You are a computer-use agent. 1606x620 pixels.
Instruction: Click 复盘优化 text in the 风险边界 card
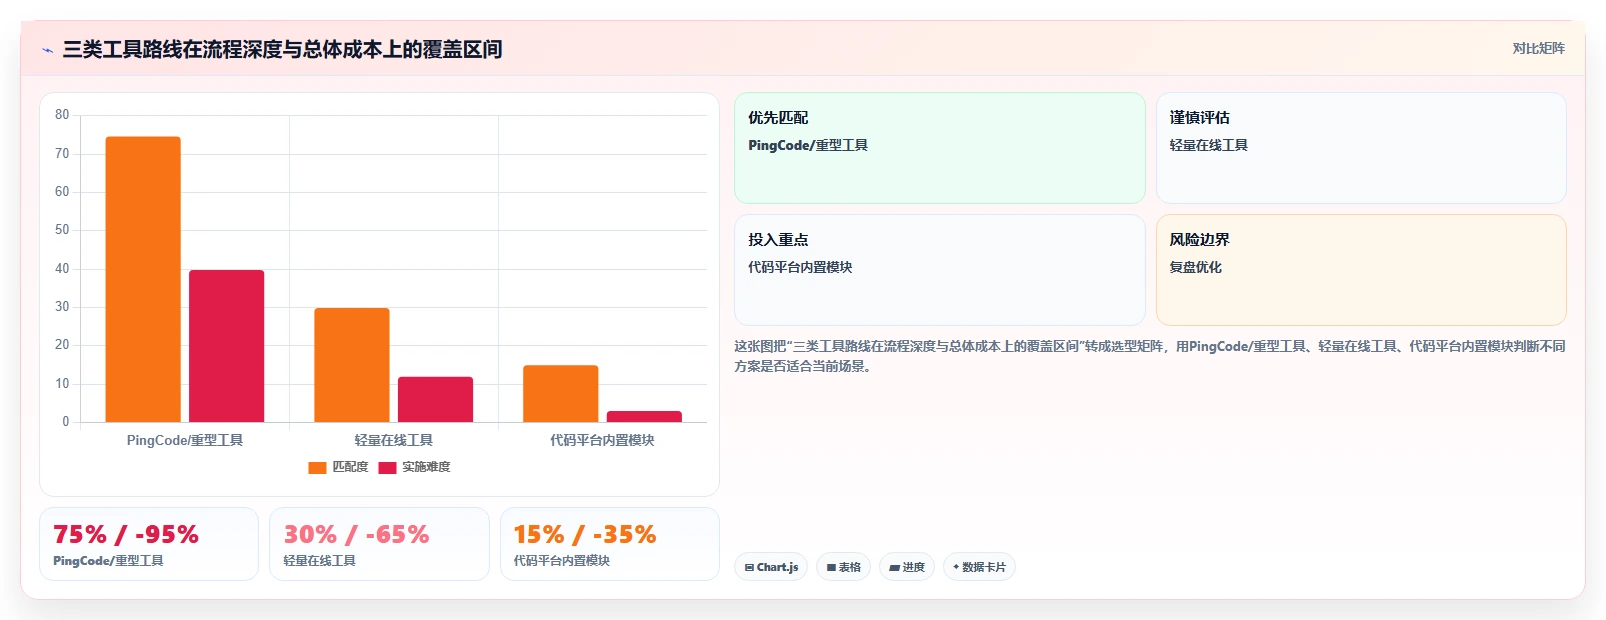[1195, 267]
